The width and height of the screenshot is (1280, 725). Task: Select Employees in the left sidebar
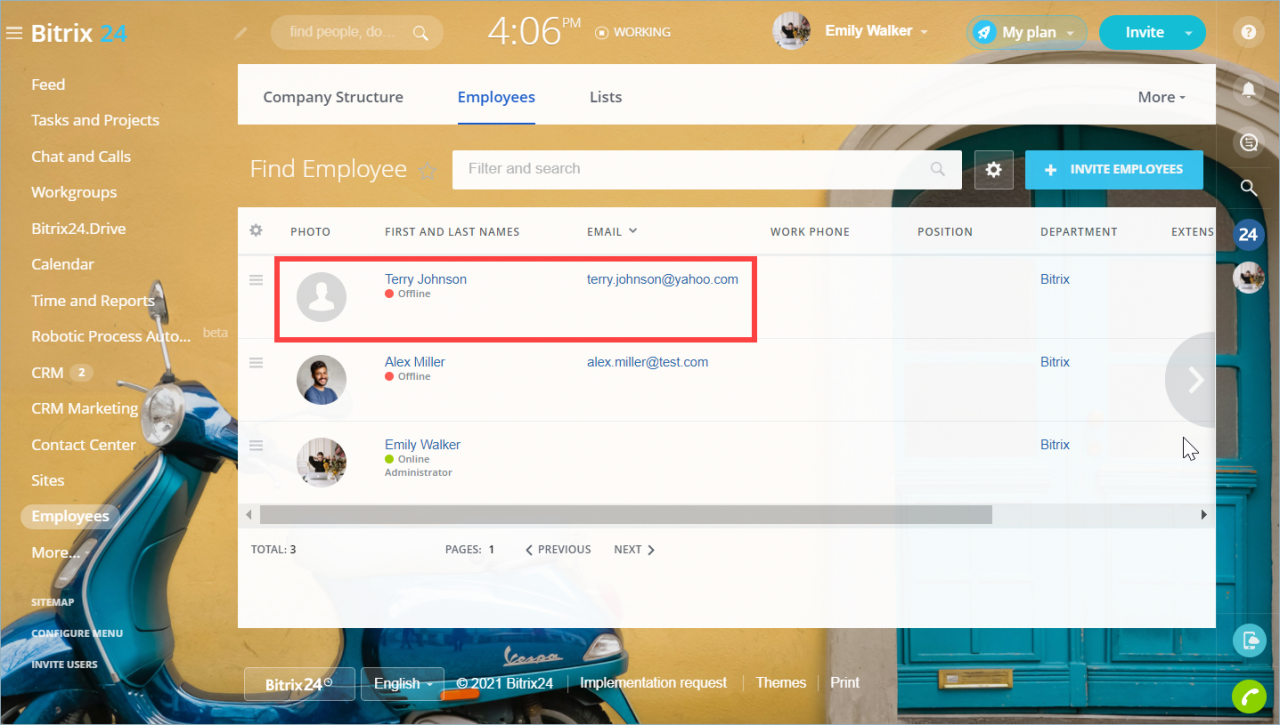(x=70, y=516)
